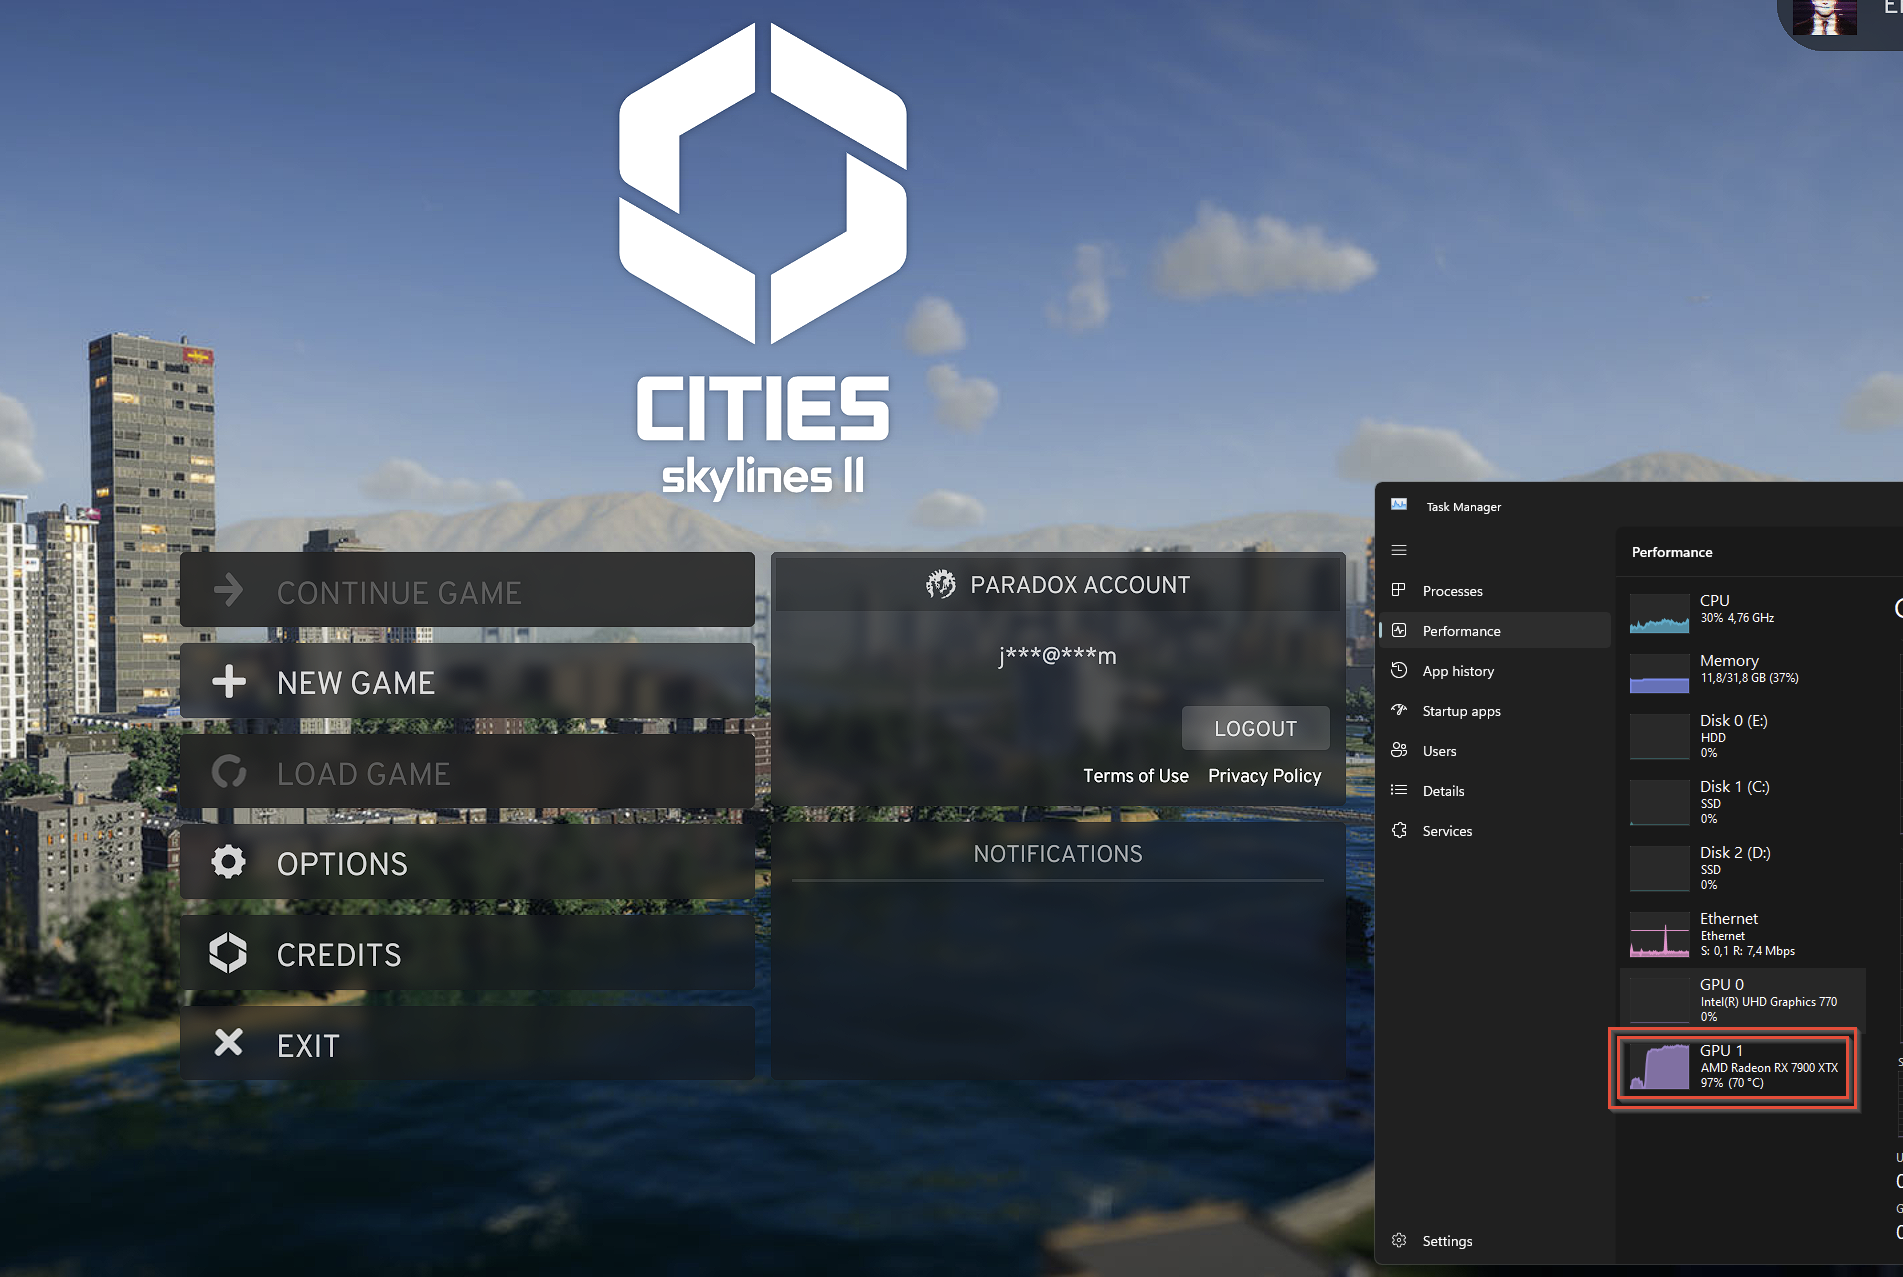The image size is (1903, 1277).
Task: Click the Exit X icon
Action: pos(229,1043)
